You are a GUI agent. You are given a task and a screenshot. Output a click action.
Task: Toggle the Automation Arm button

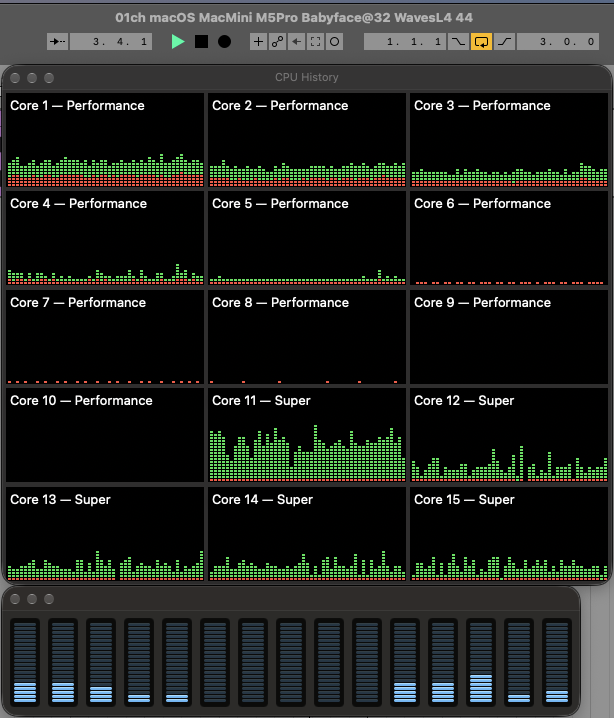coord(277,42)
